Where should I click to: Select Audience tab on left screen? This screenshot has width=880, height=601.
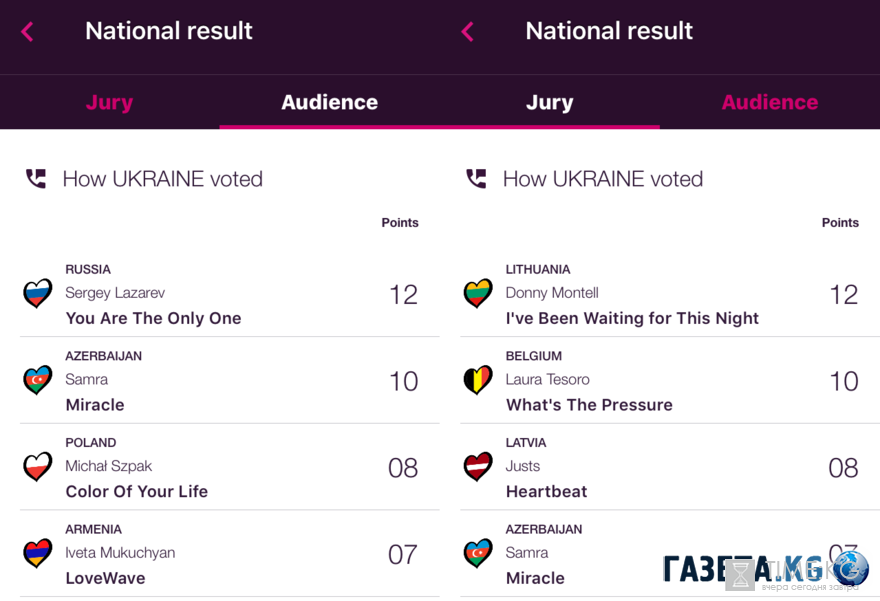pyautogui.click(x=329, y=102)
